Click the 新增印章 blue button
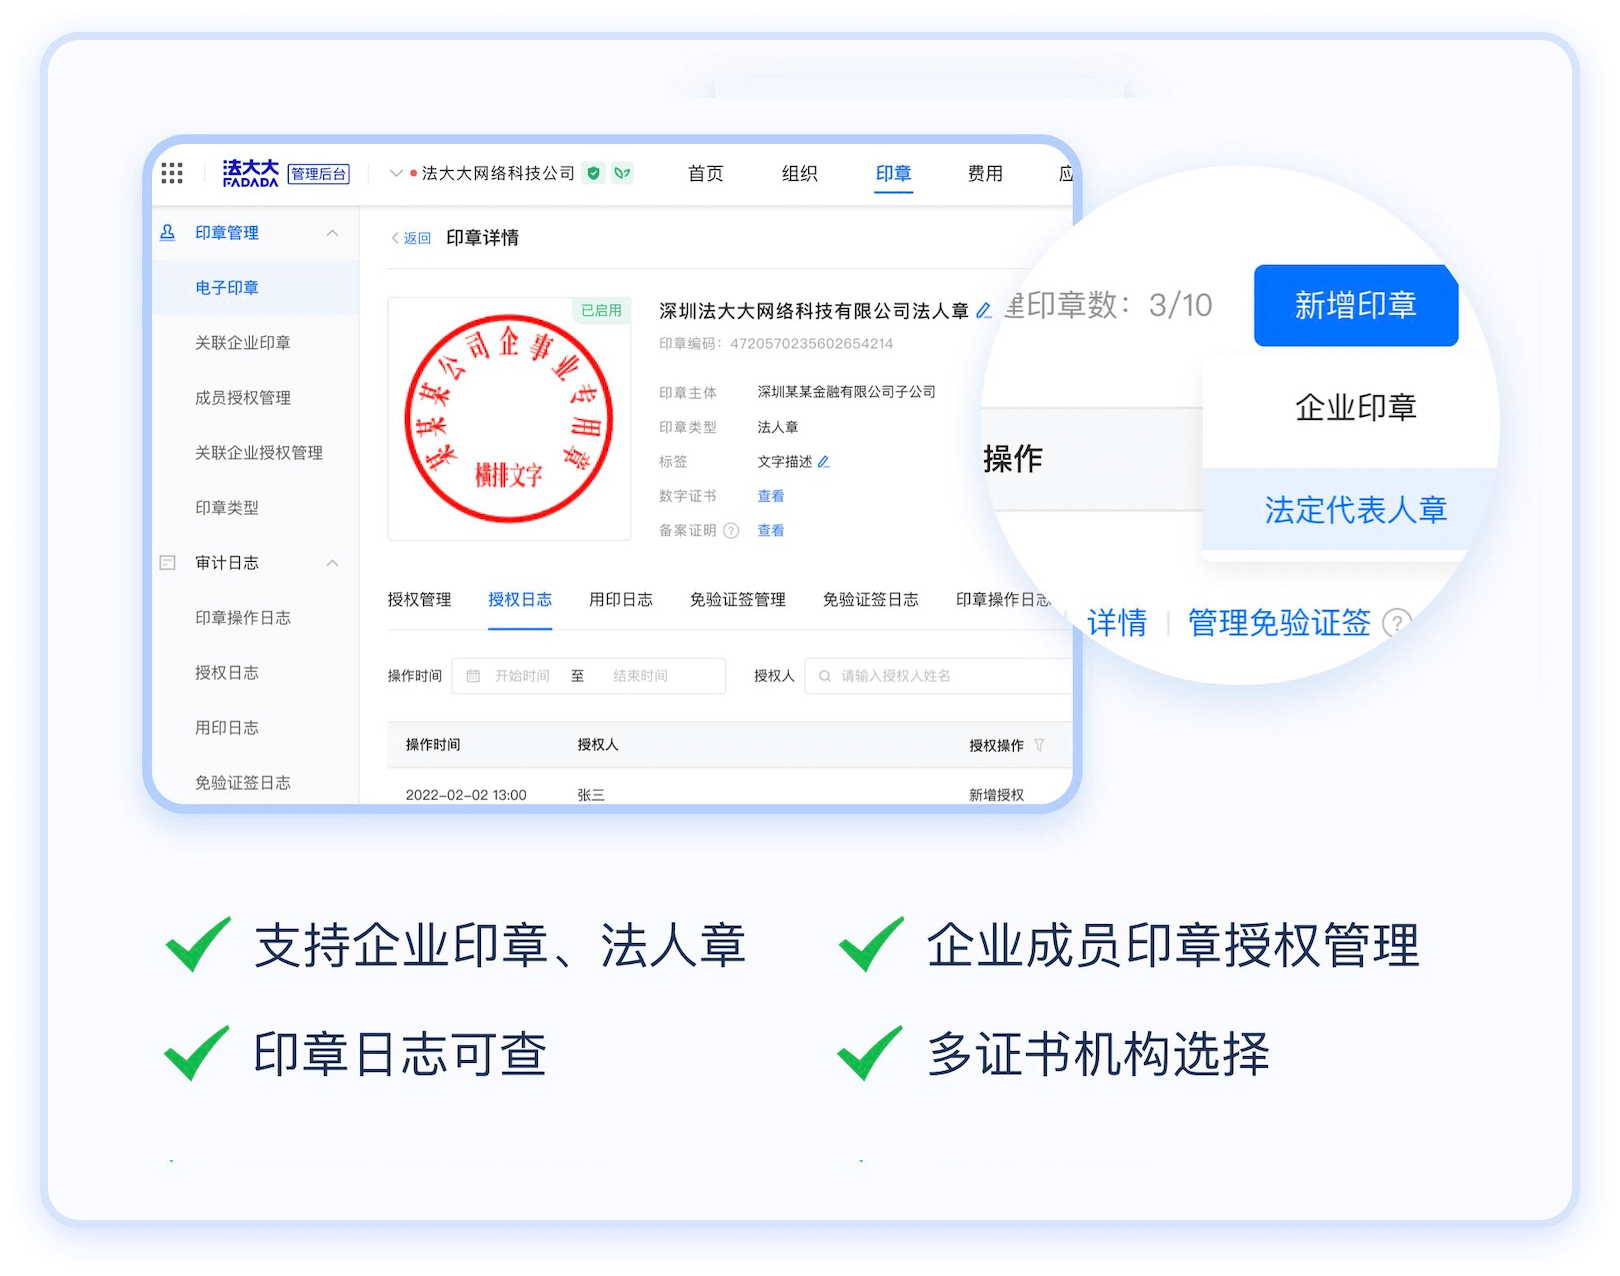 pos(1356,305)
